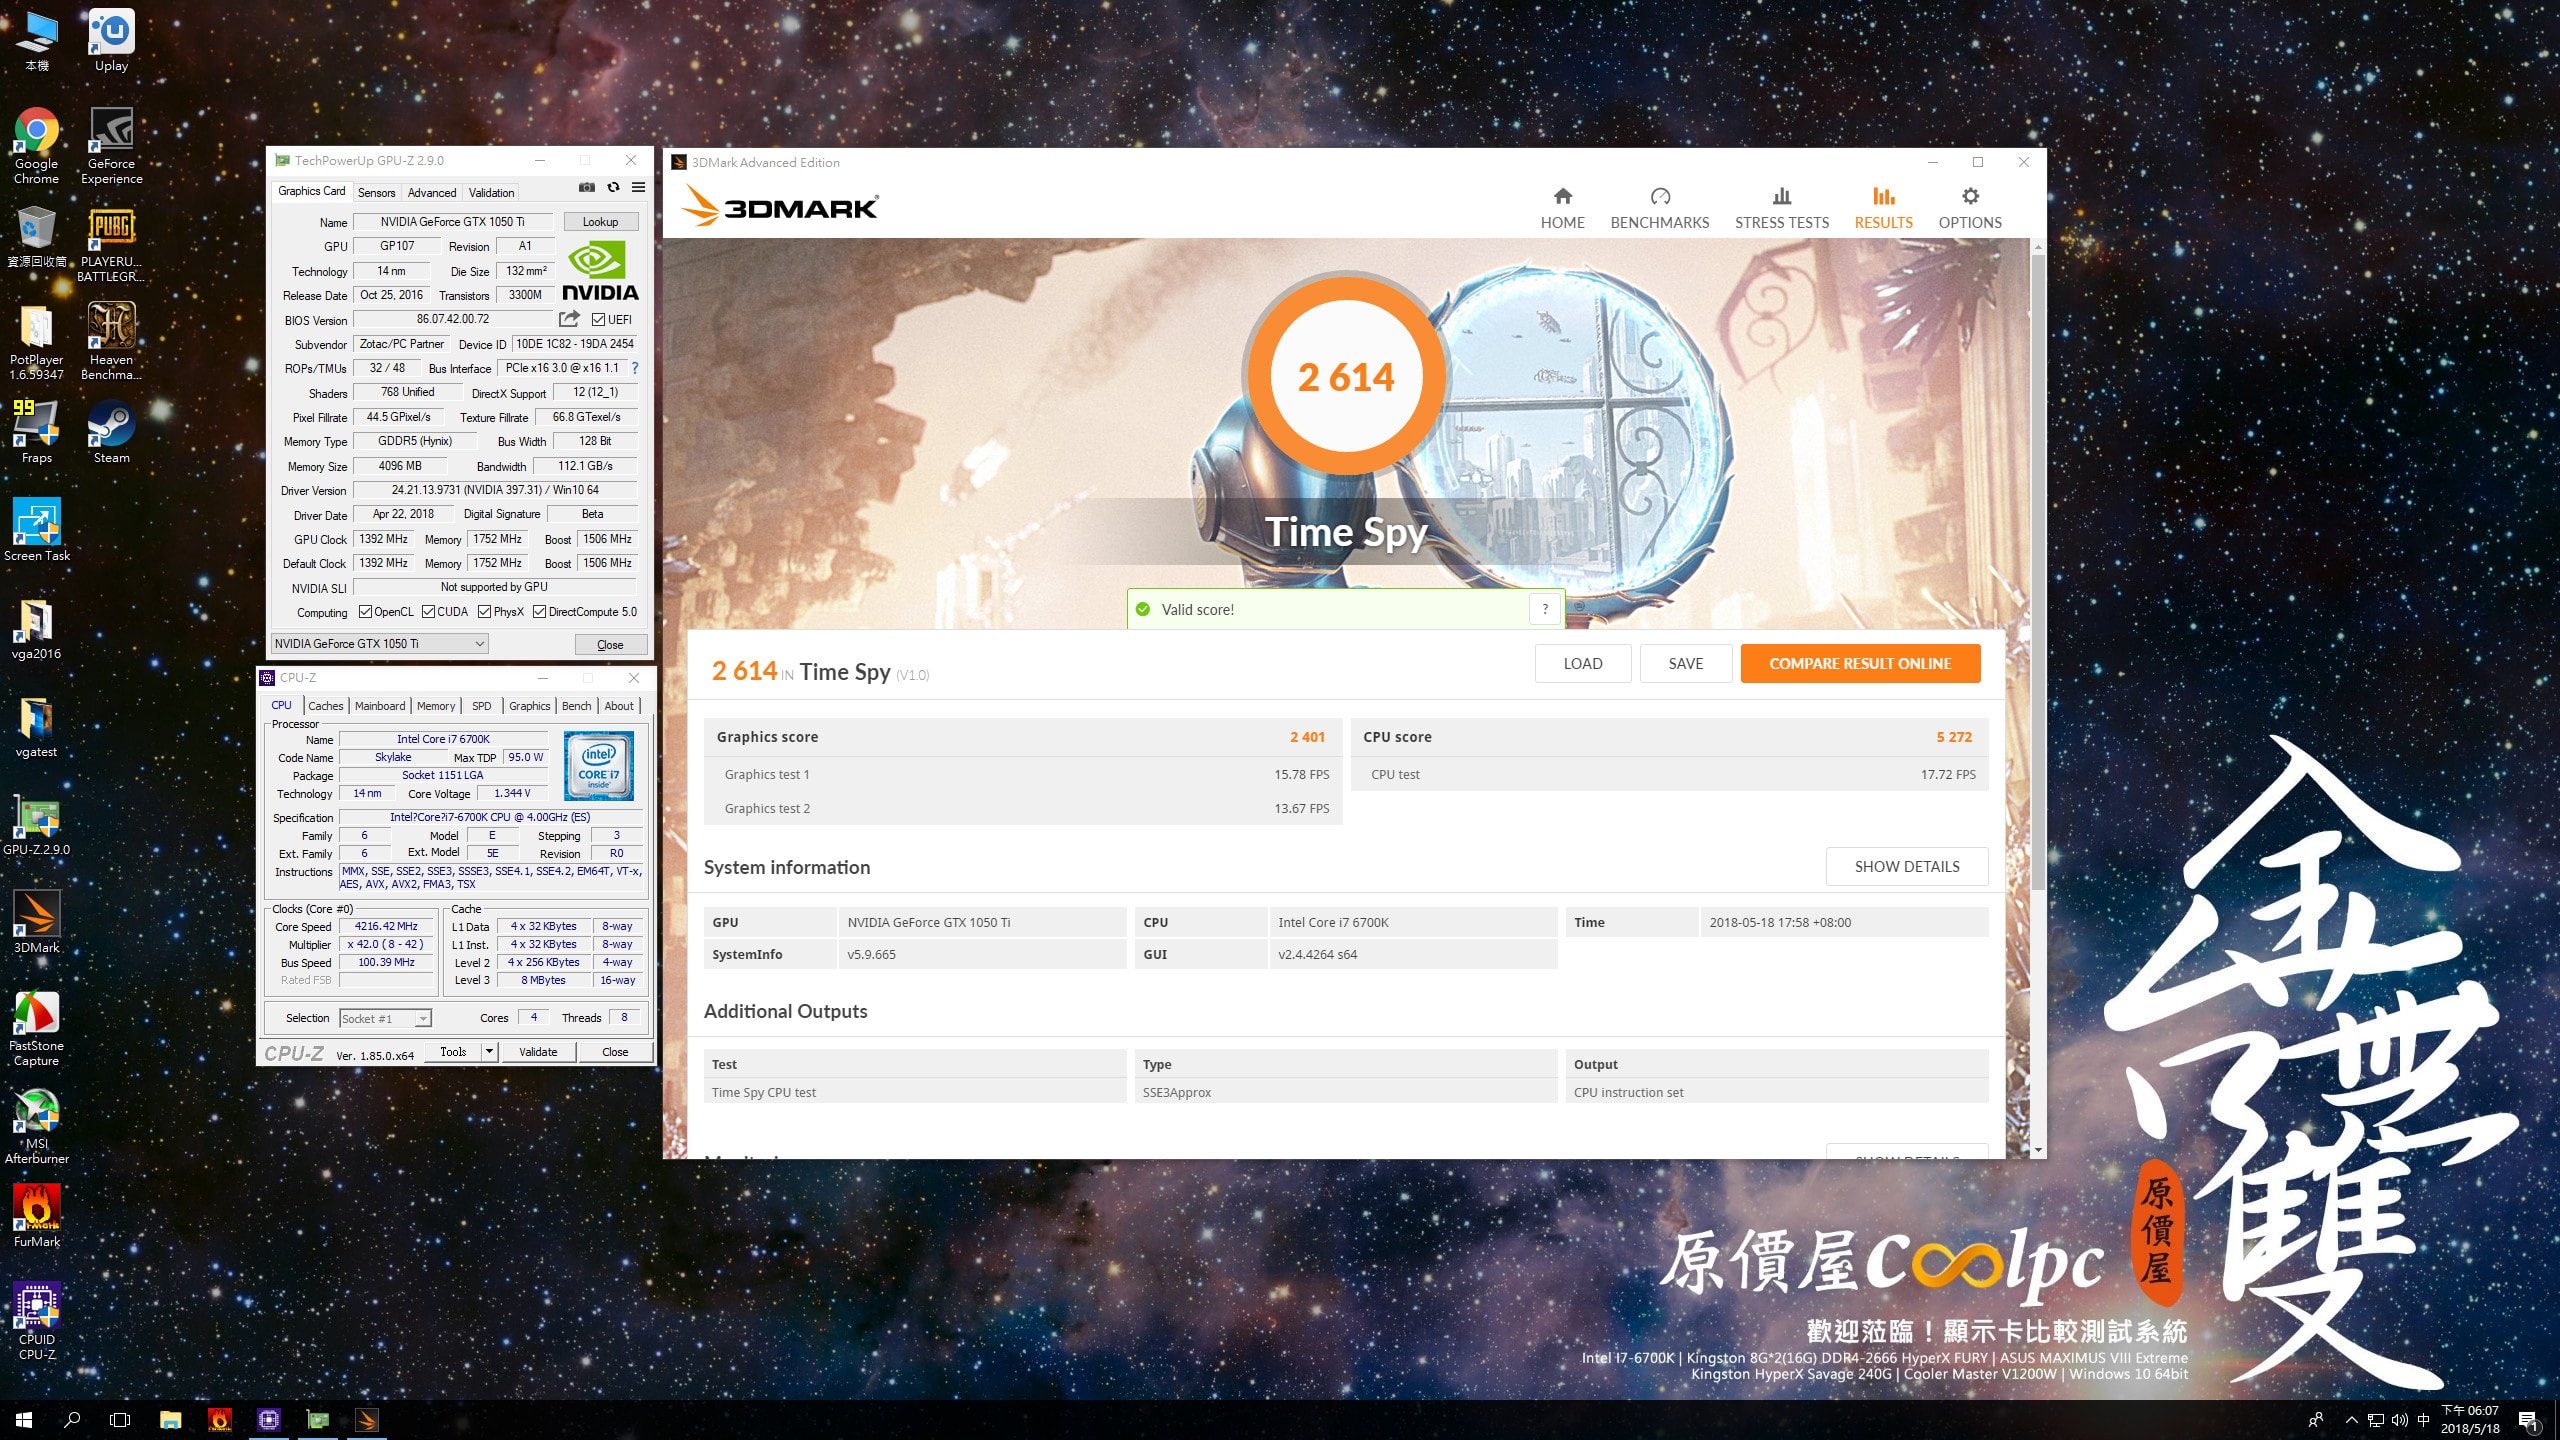Open the PotPlayer desktop shortcut
This screenshot has width=2560, height=1440.
[x=36, y=342]
